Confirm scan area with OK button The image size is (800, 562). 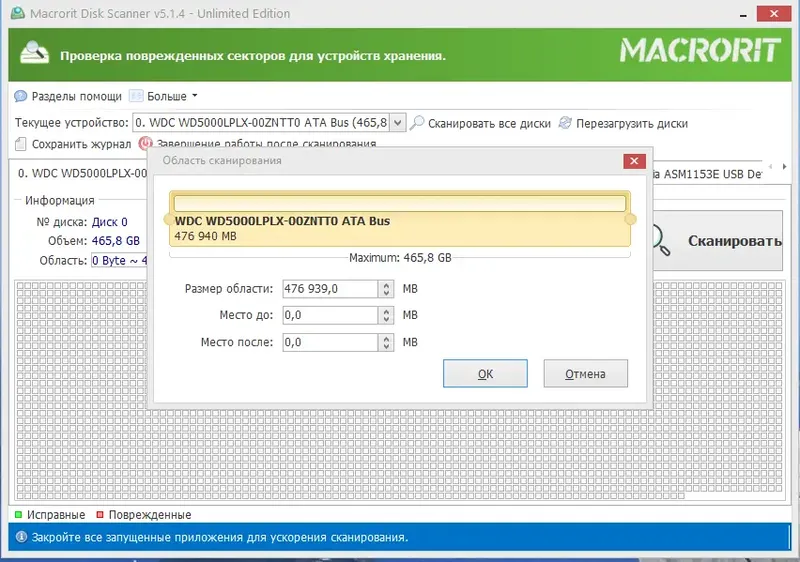pyautogui.click(x=485, y=374)
